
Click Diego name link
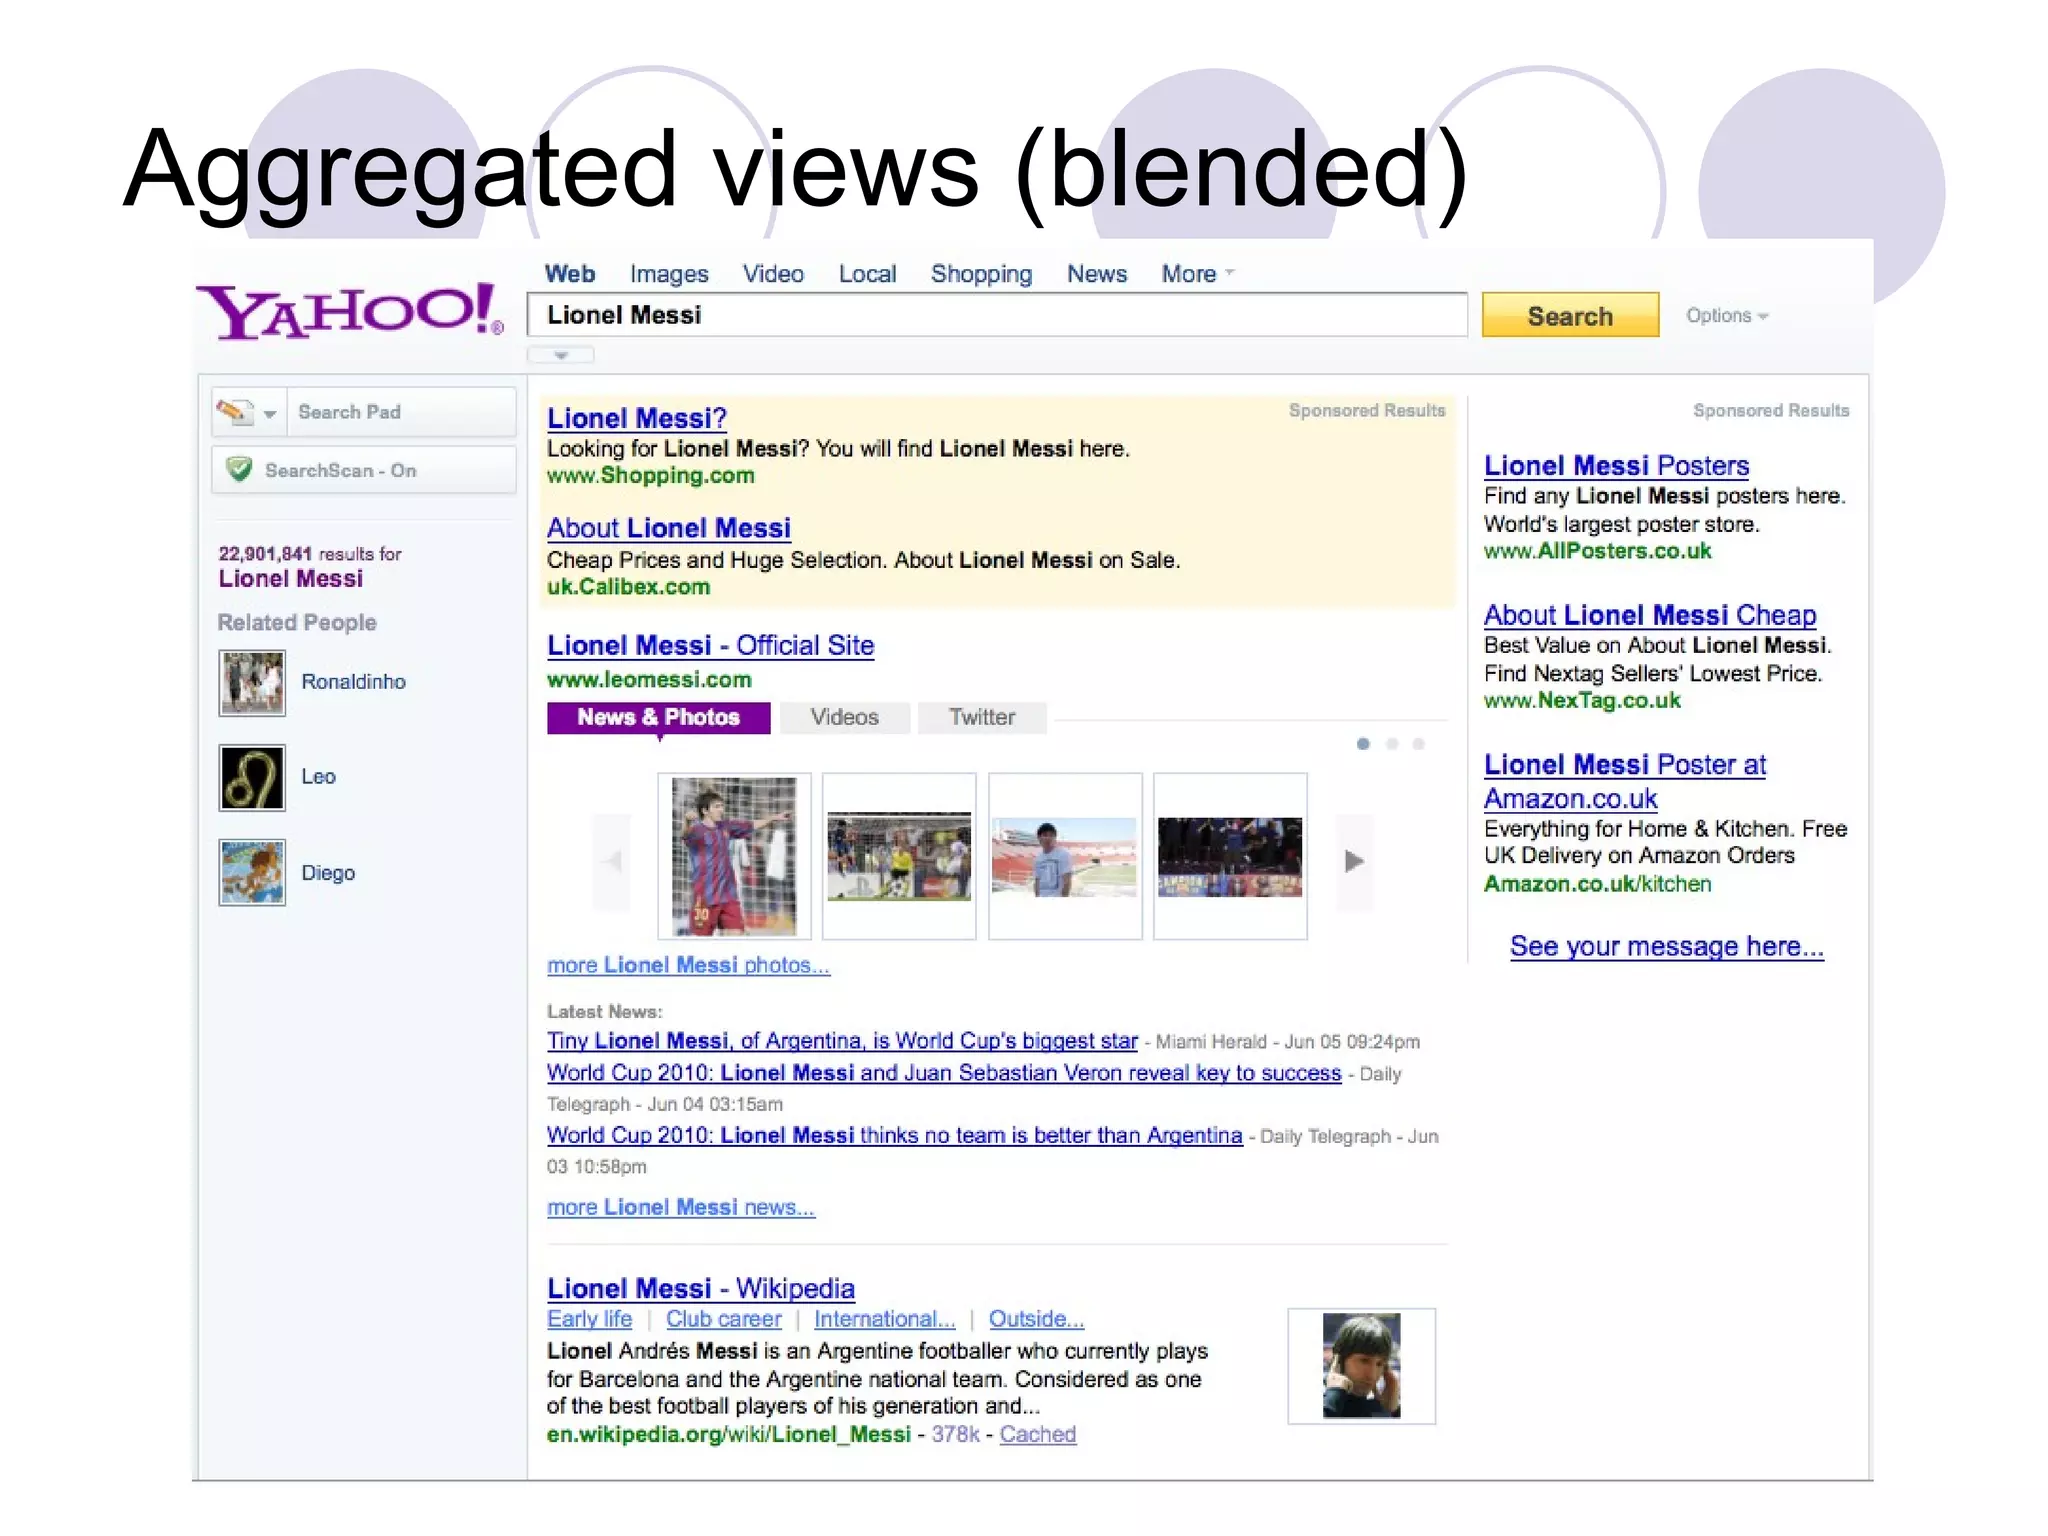point(328,873)
